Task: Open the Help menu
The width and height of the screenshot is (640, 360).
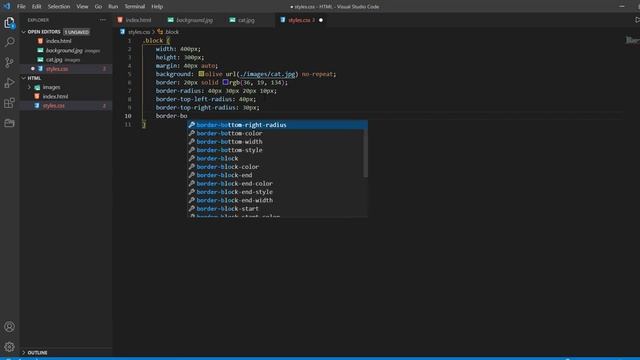Action: click(x=157, y=7)
